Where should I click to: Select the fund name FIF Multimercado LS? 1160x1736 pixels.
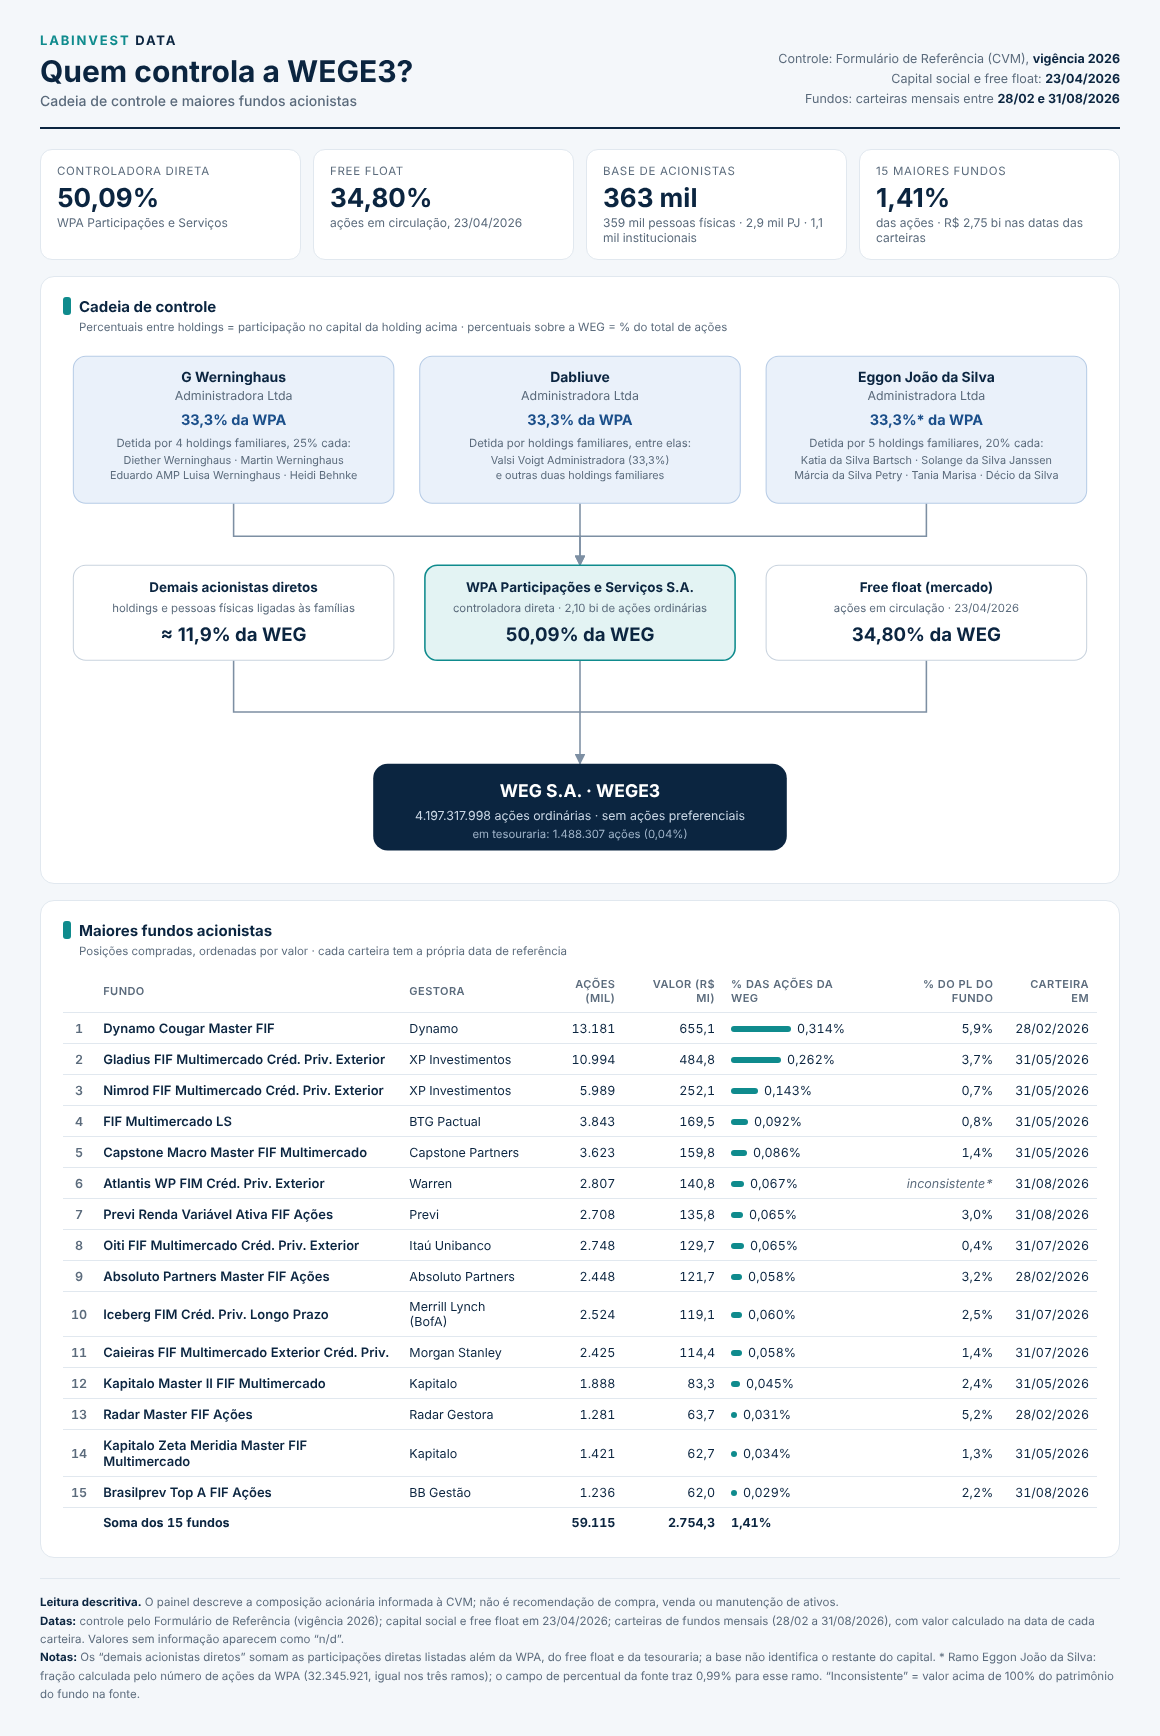167,1121
